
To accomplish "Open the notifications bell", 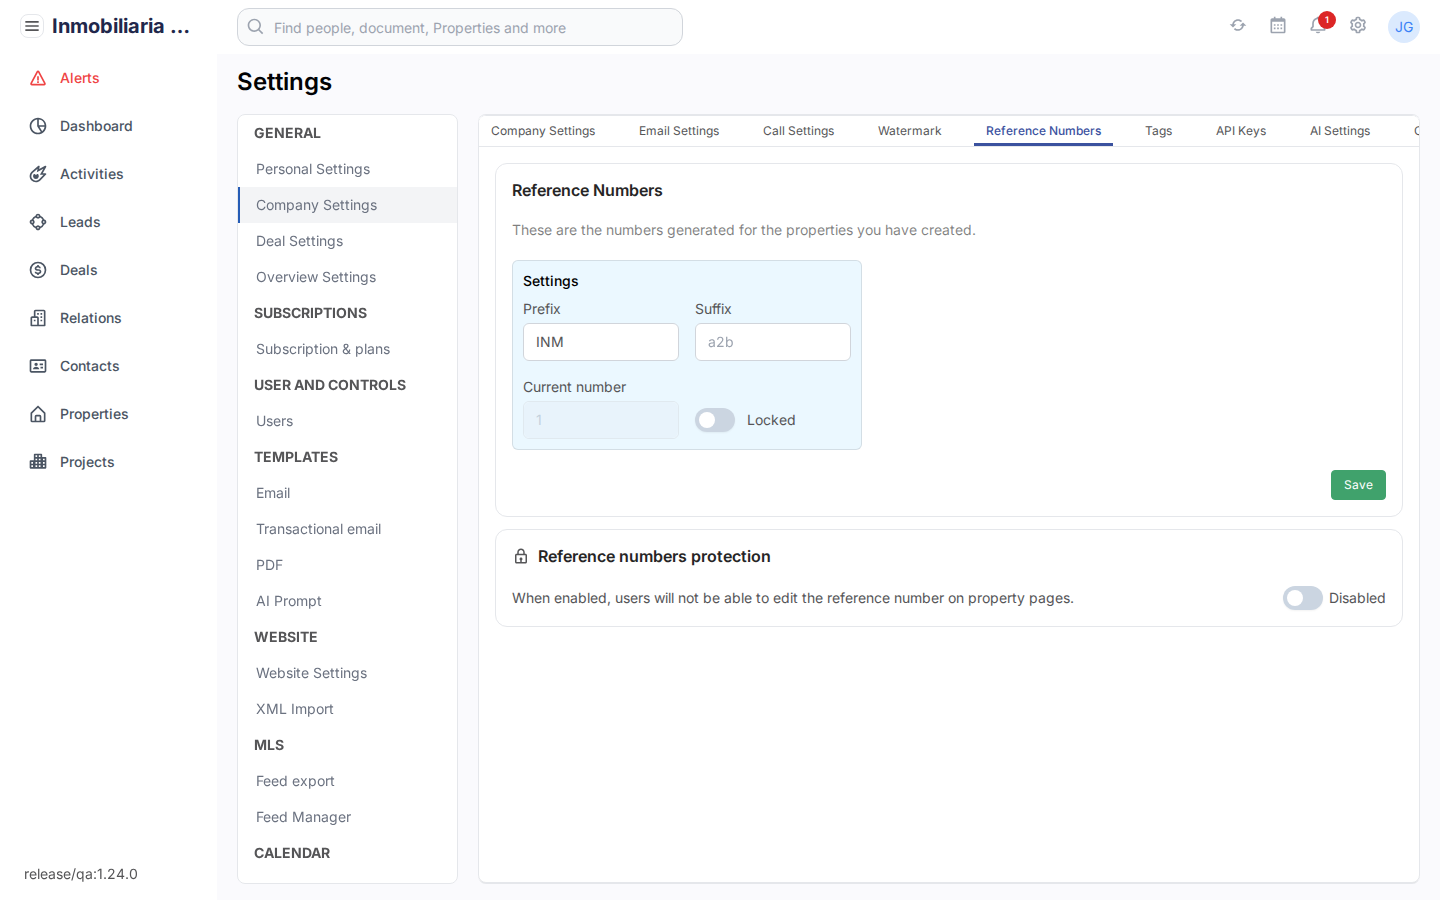I will tap(1317, 27).
